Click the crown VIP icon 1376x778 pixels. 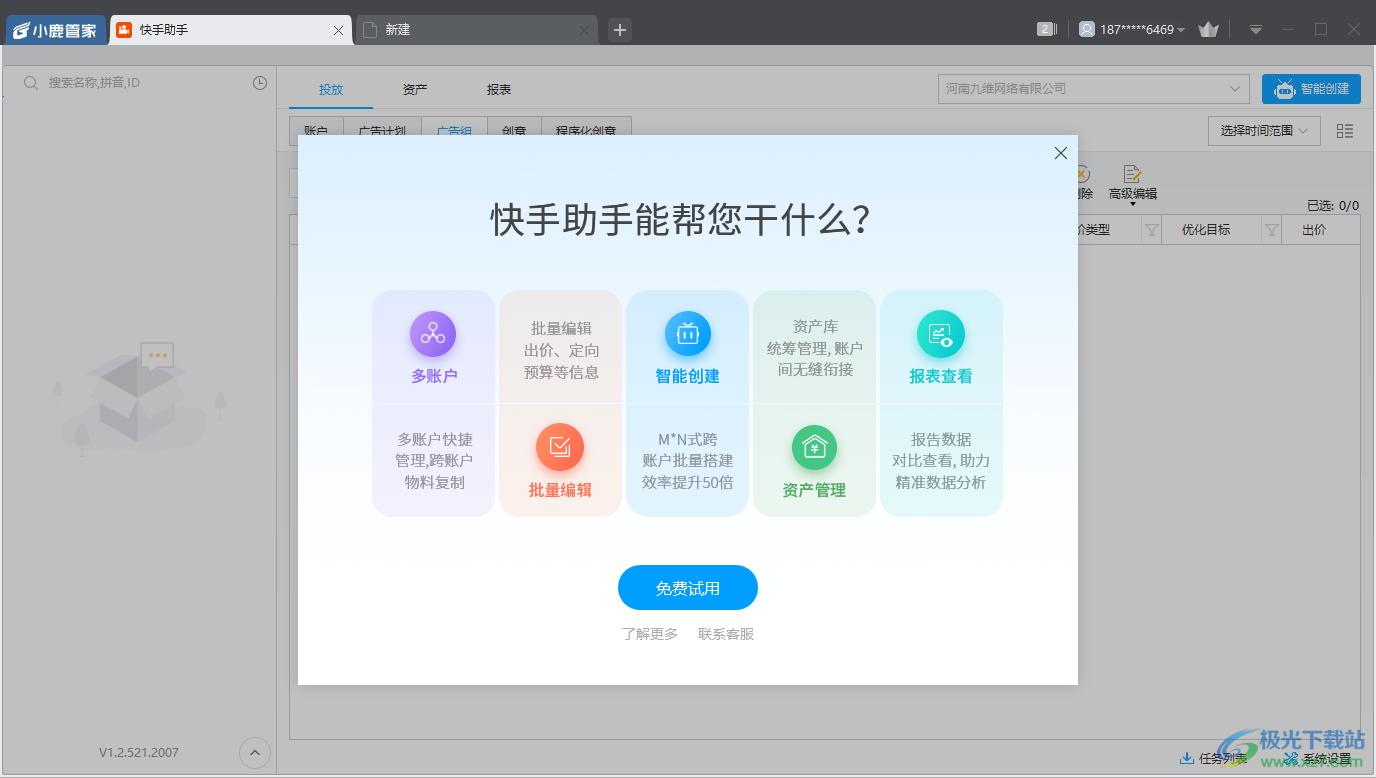pos(1208,29)
